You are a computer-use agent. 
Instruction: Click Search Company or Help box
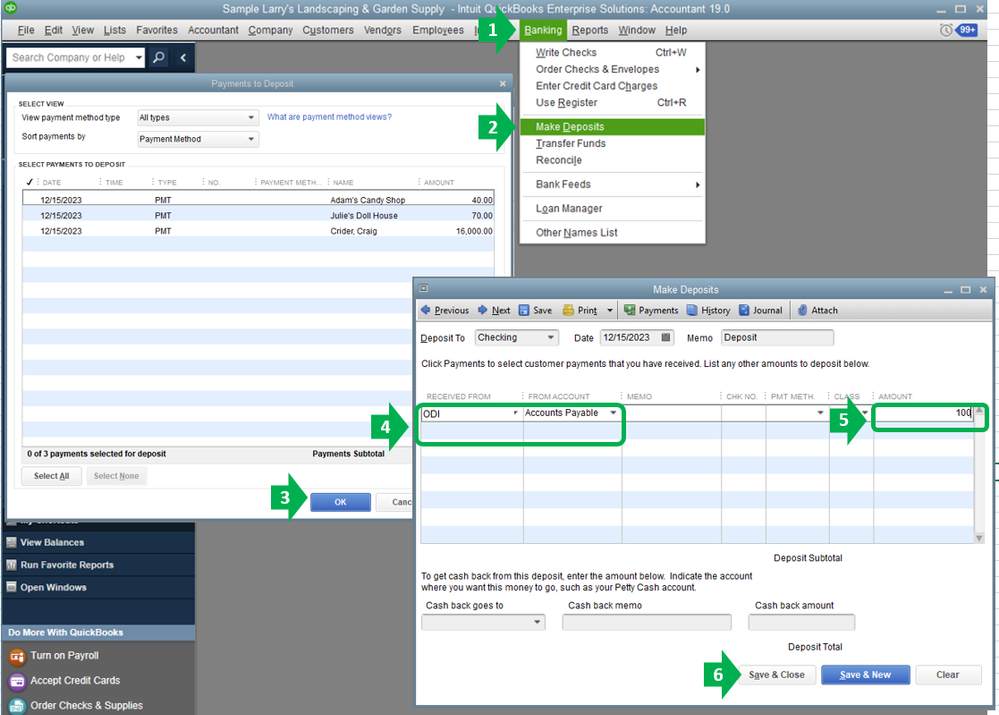coord(69,57)
